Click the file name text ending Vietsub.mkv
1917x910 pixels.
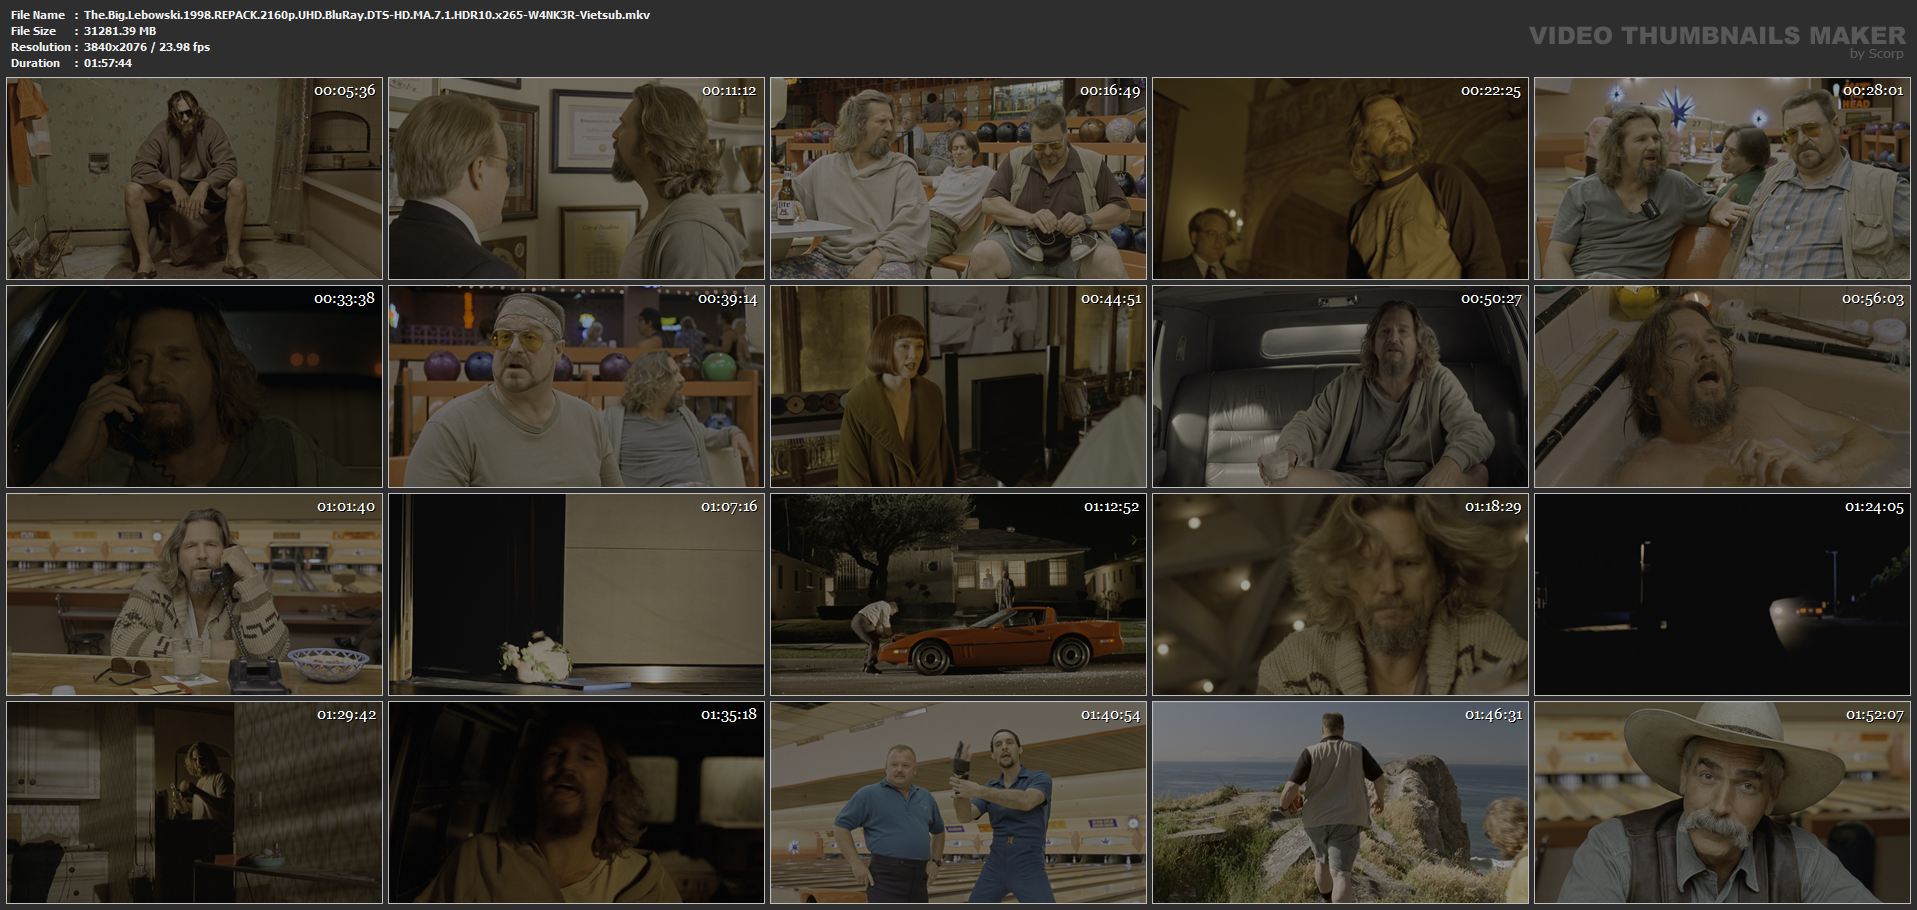367,15
